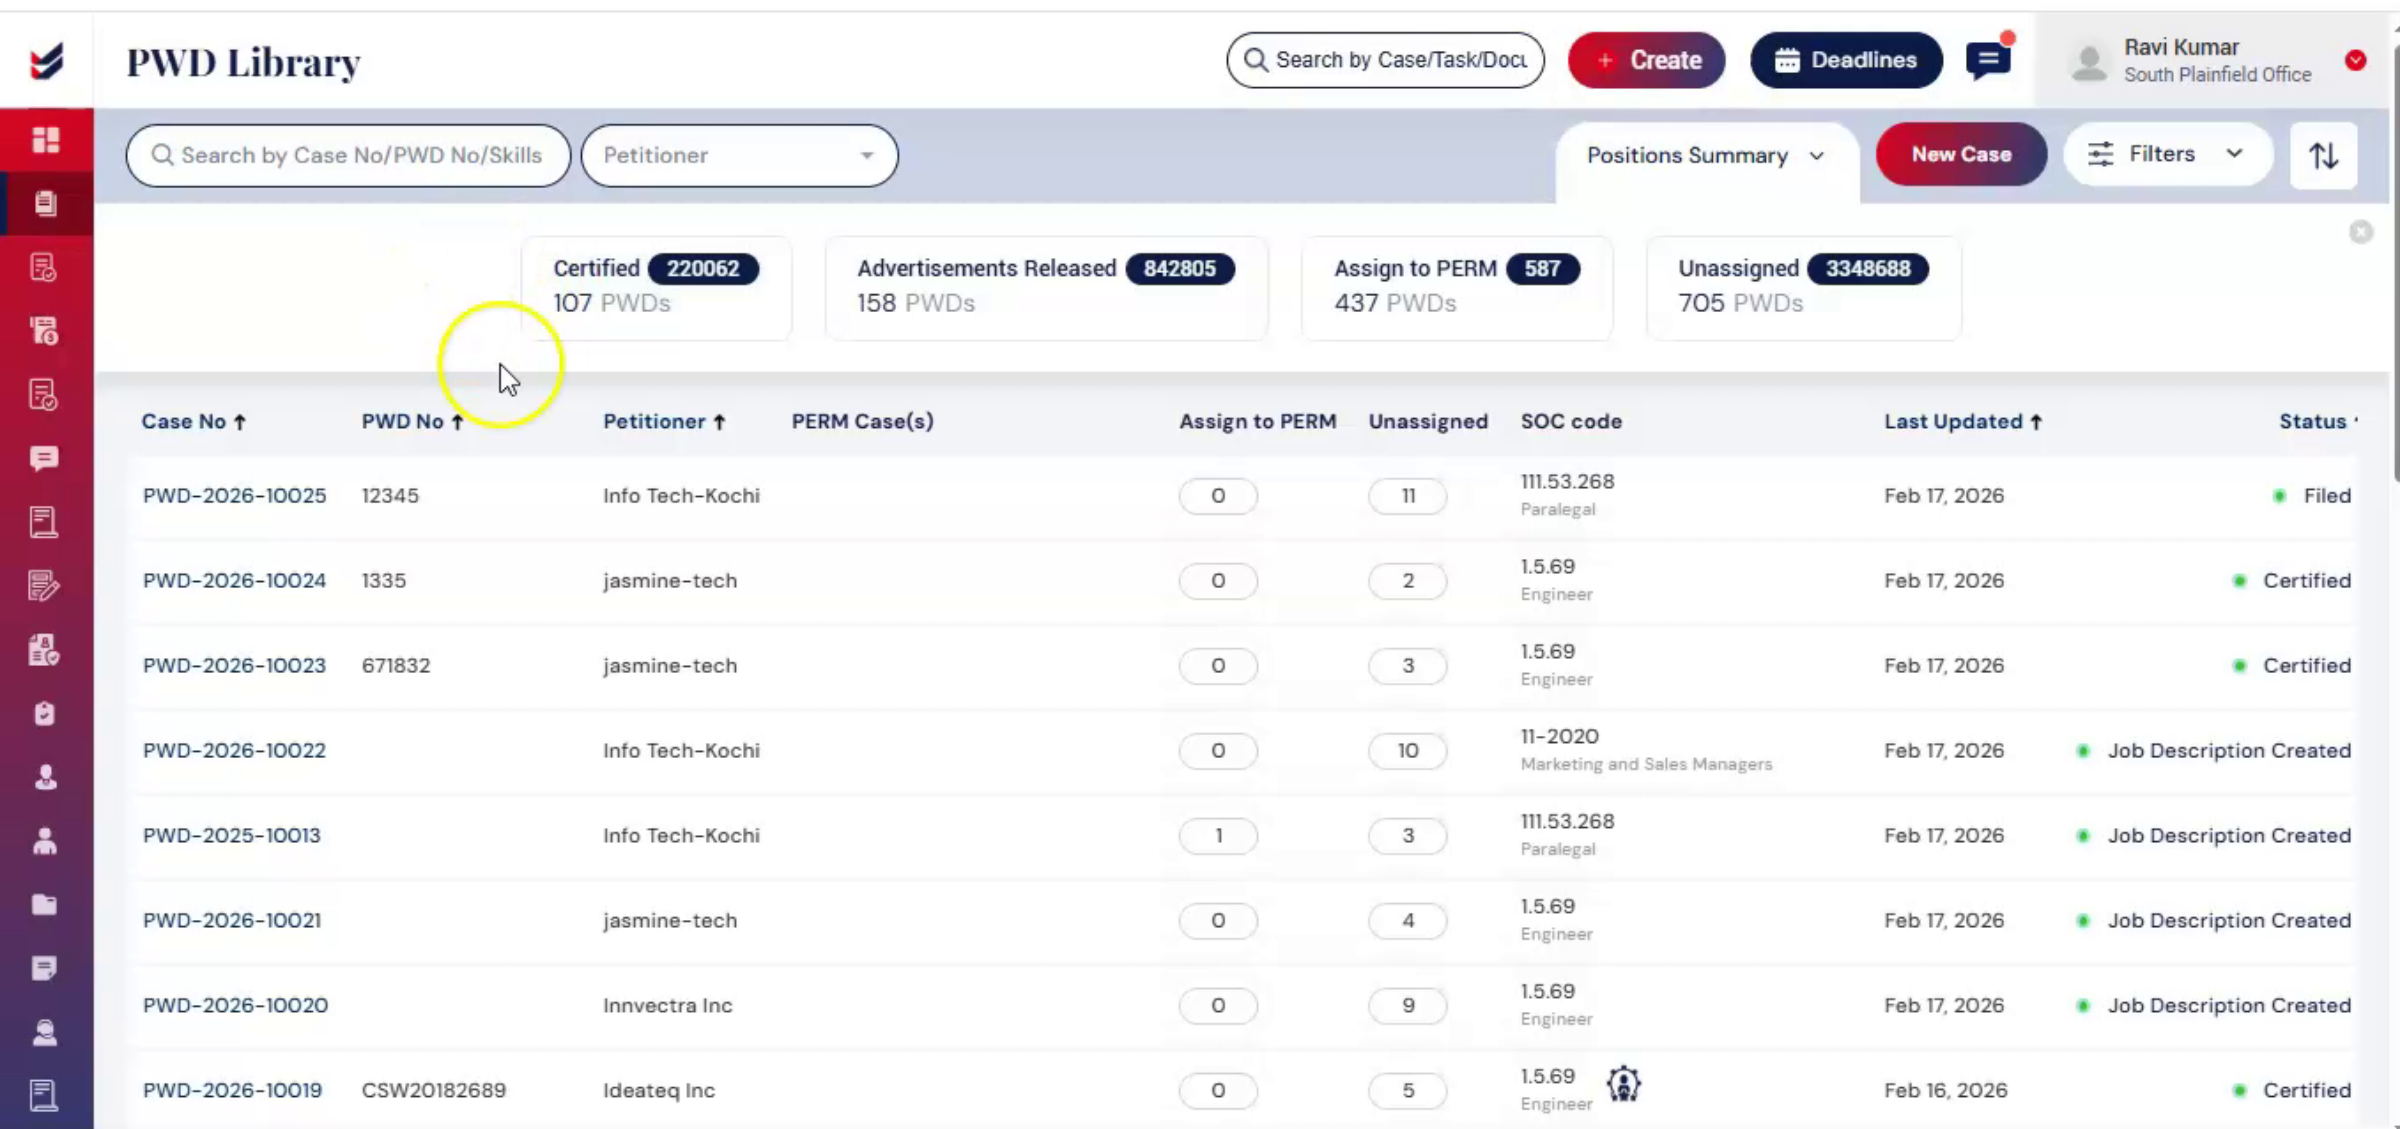Open case link PWD-2026-10021

click(231, 921)
